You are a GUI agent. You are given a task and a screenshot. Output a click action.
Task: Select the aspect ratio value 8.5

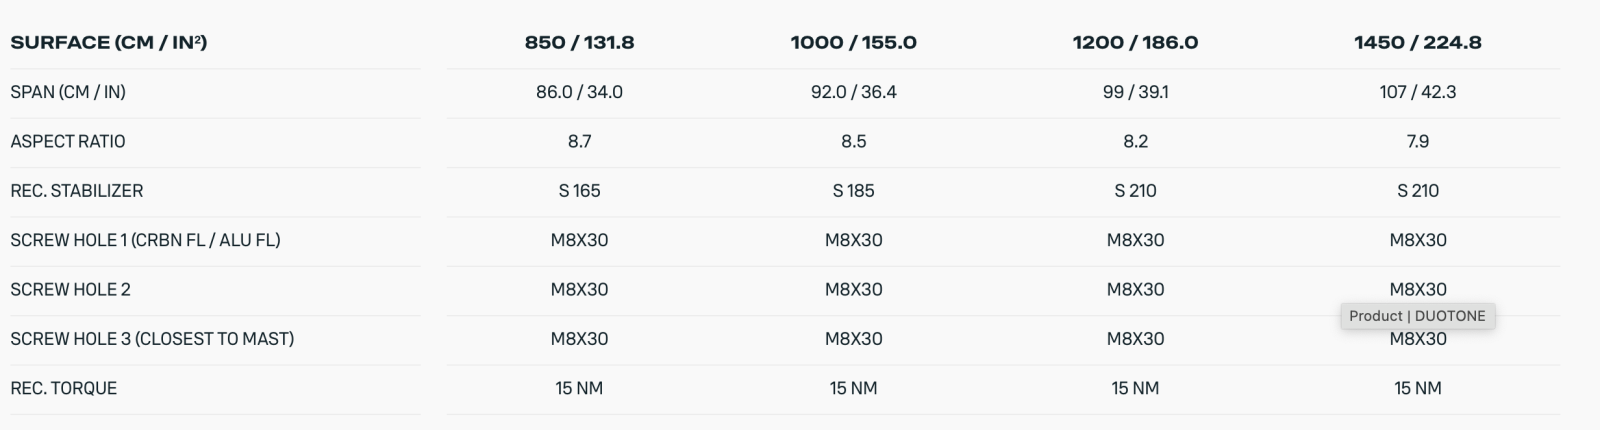tap(853, 141)
